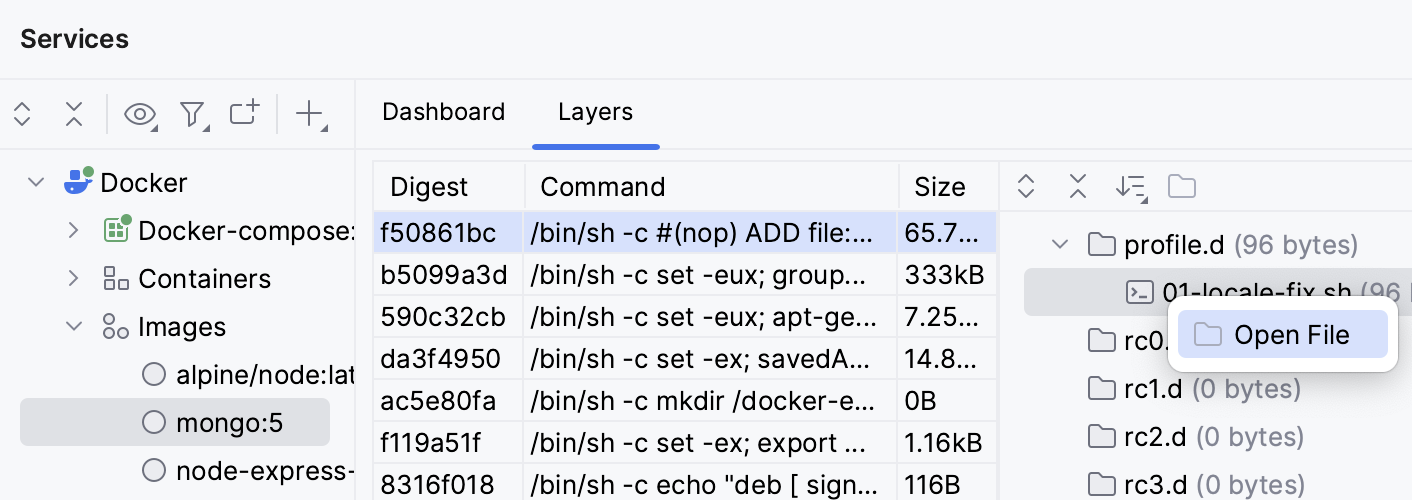Click Open in New Tab icon
This screenshot has height=500, width=1412.
click(x=244, y=113)
